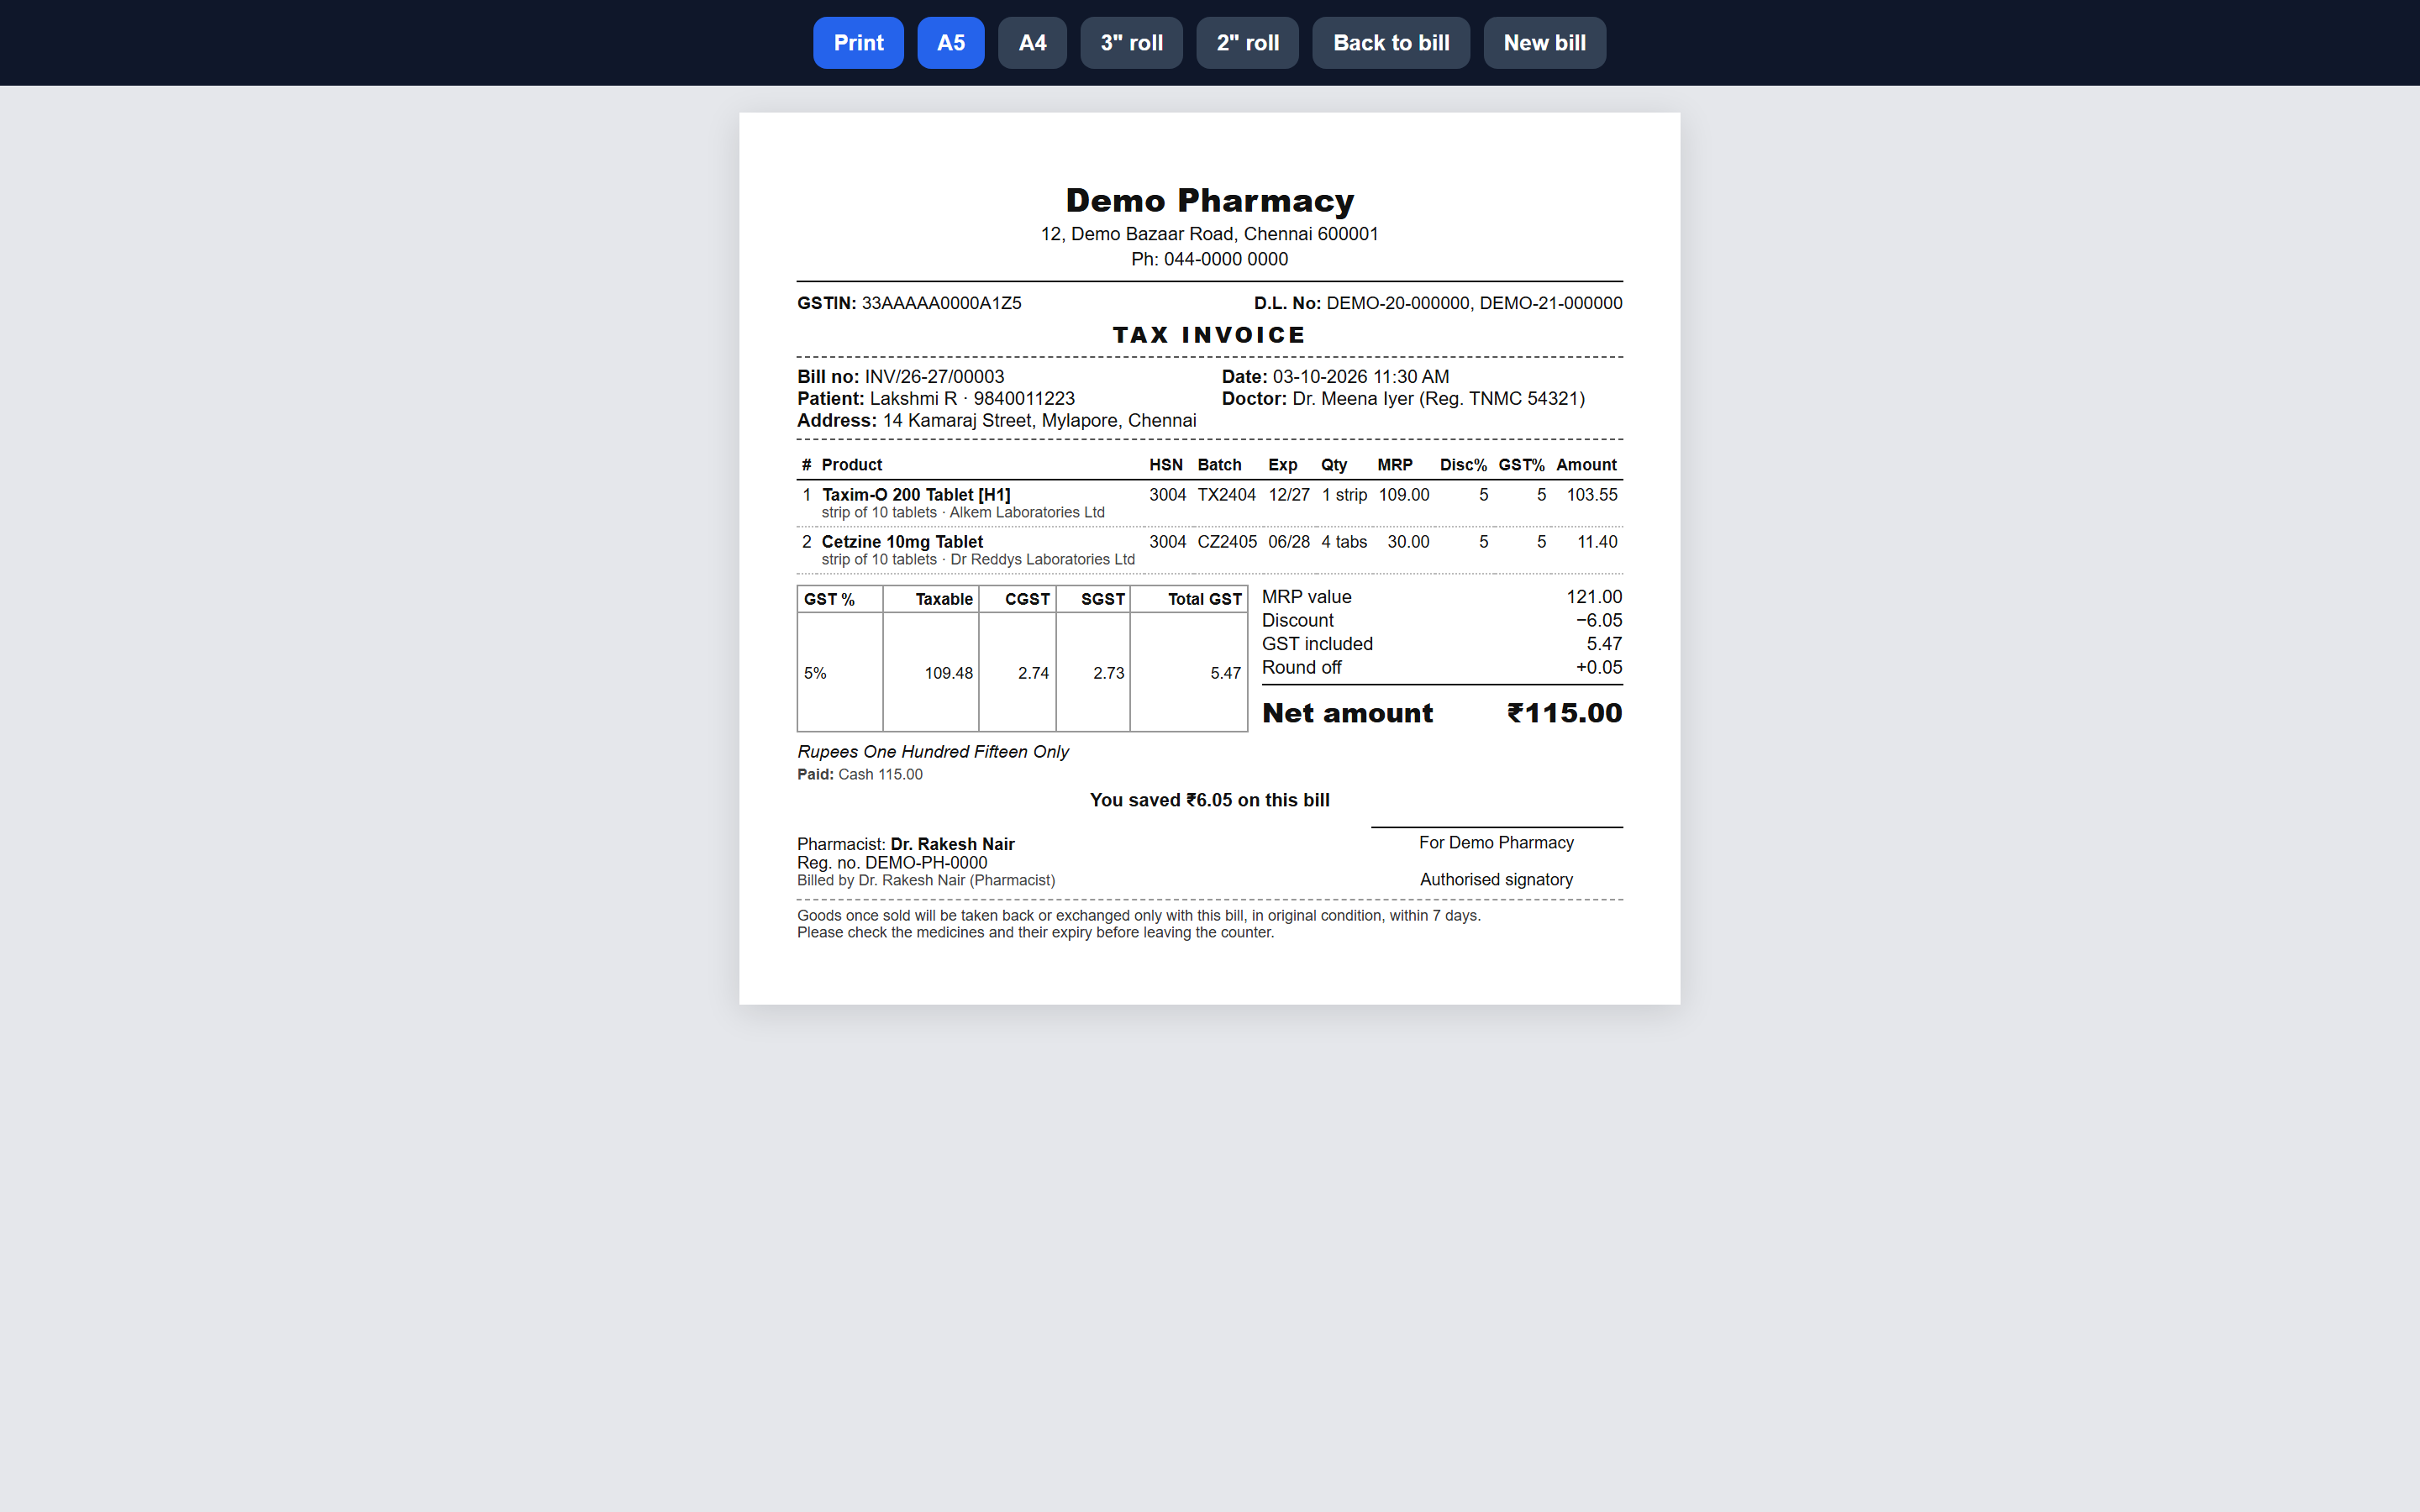Click bill number INV/26-27/00003
Viewport: 2420px width, 1512px height.
tap(934, 377)
